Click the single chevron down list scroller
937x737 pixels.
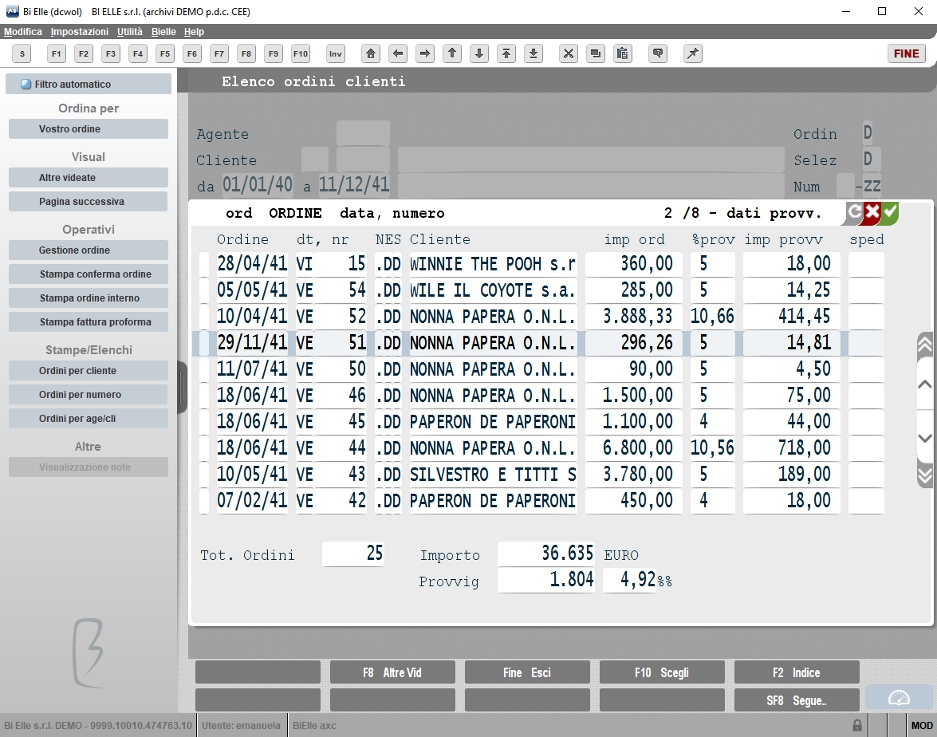click(x=924, y=438)
